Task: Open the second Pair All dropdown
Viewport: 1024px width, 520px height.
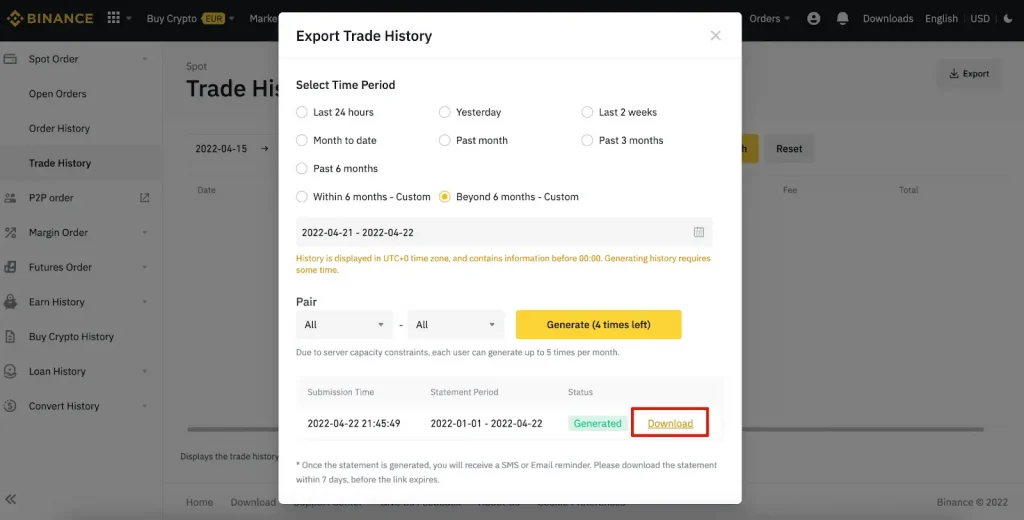Action: pyautogui.click(x=456, y=324)
